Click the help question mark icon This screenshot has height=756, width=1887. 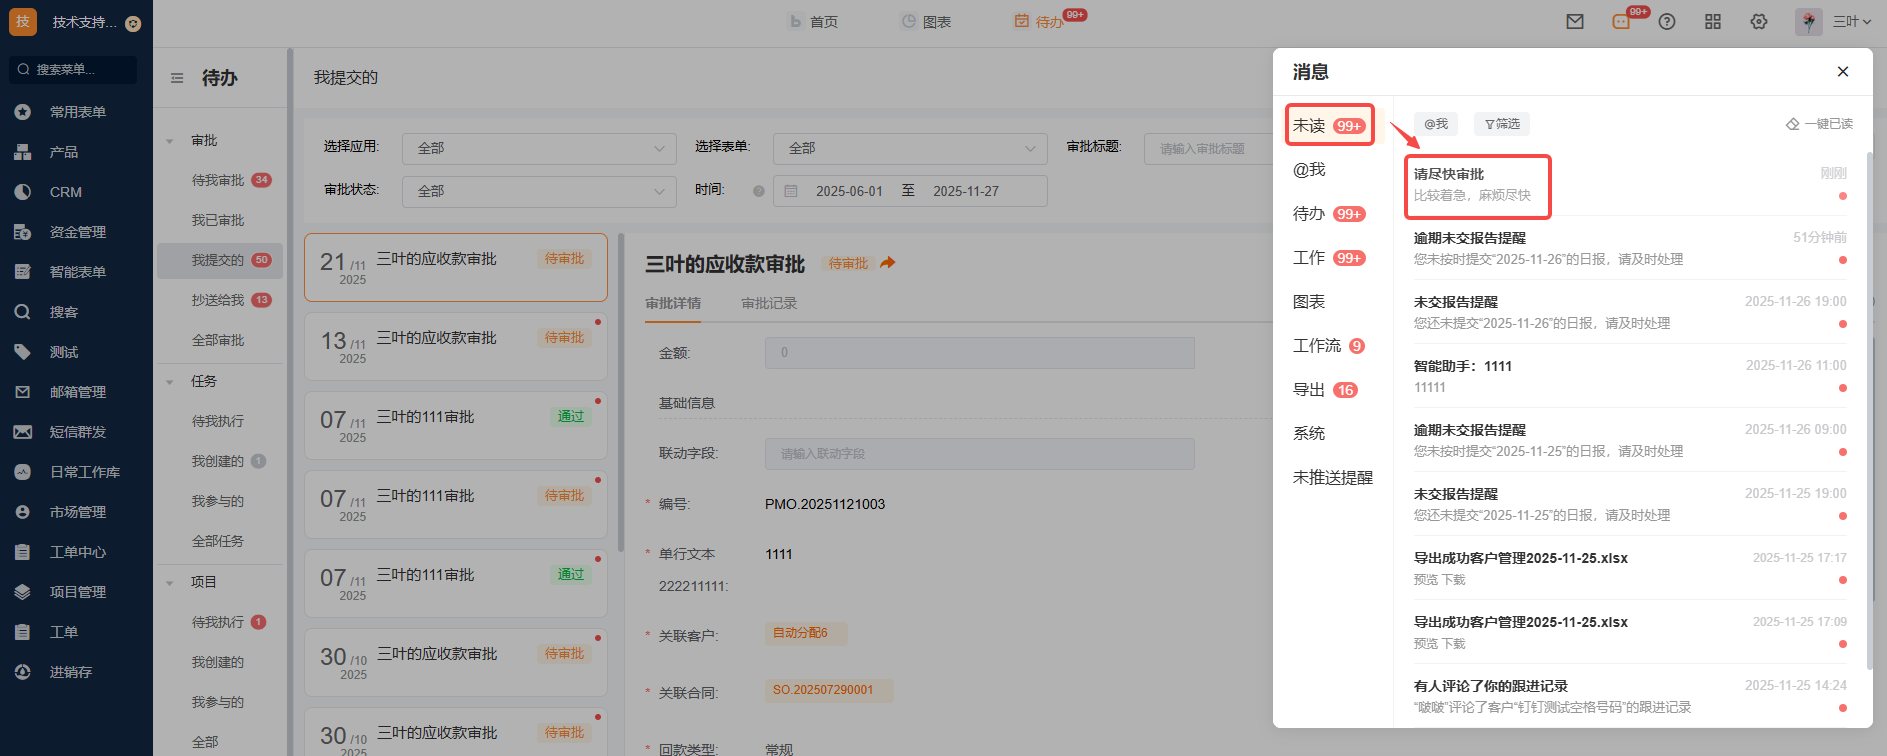(x=1667, y=22)
